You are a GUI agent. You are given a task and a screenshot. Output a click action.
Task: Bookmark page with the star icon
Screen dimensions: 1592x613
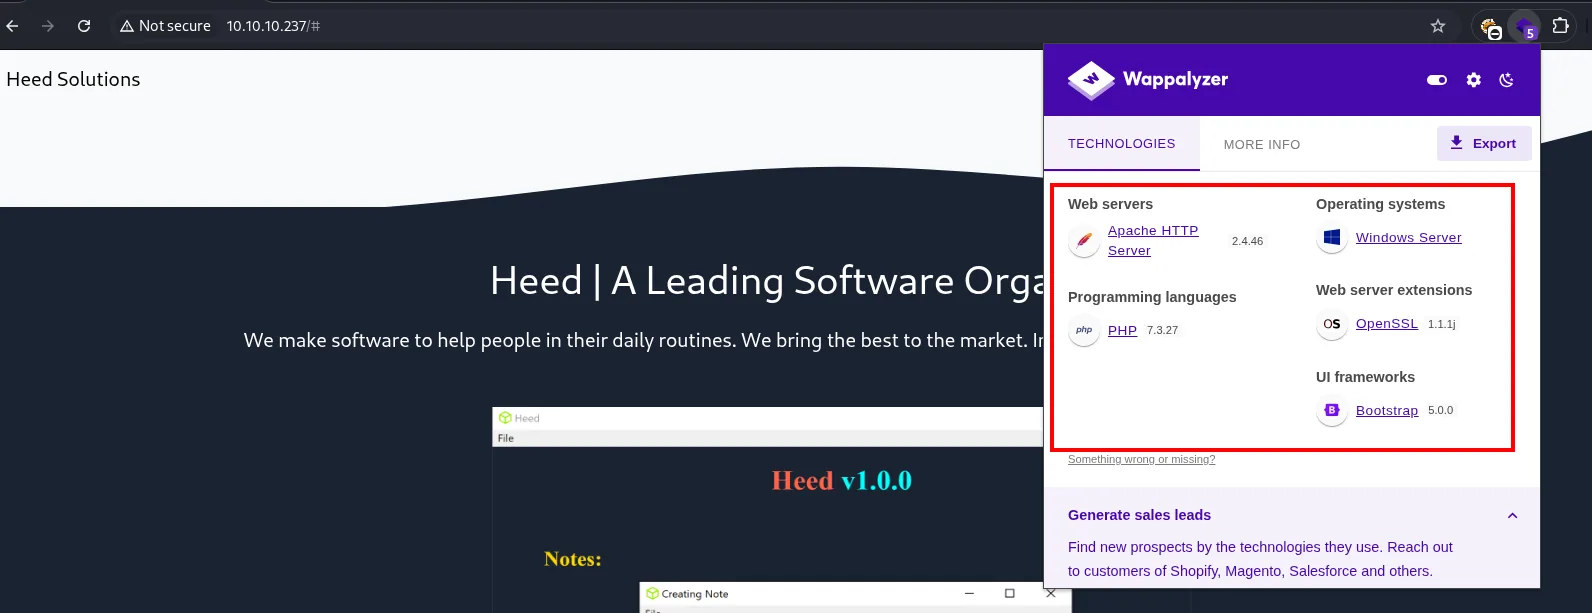tap(1438, 26)
